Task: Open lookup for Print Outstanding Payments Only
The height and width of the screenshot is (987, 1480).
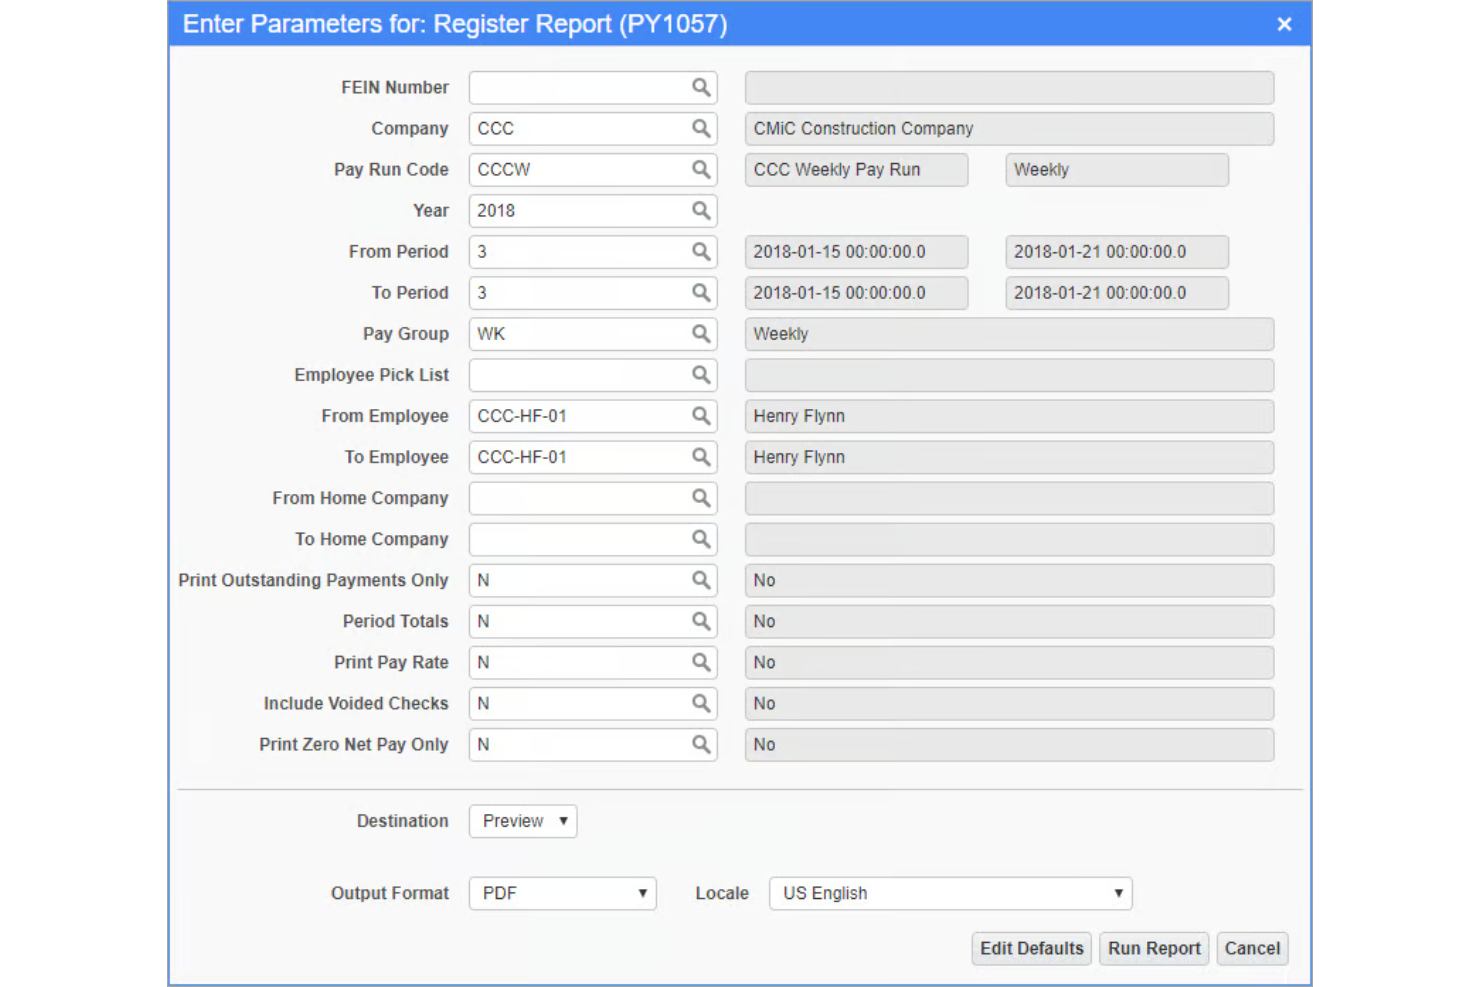Action: [x=701, y=580]
